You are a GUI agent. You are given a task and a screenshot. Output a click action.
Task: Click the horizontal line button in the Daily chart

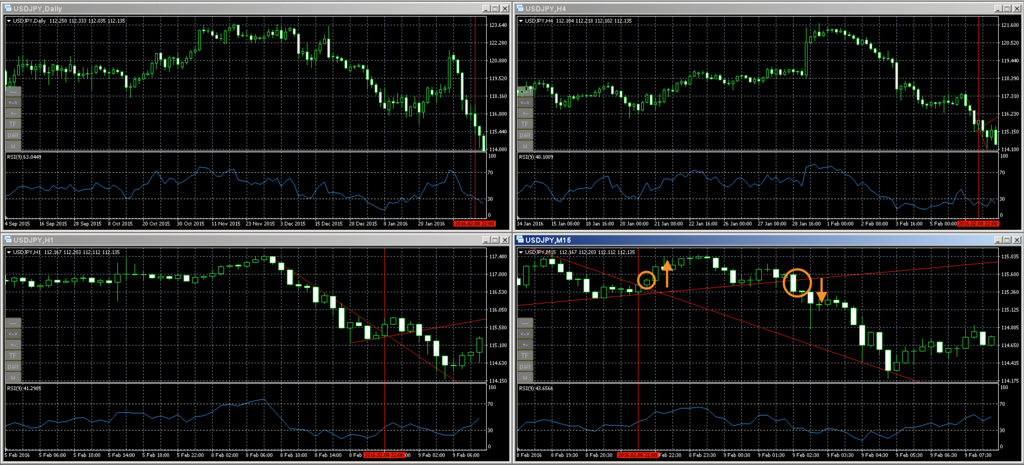pos(13,91)
